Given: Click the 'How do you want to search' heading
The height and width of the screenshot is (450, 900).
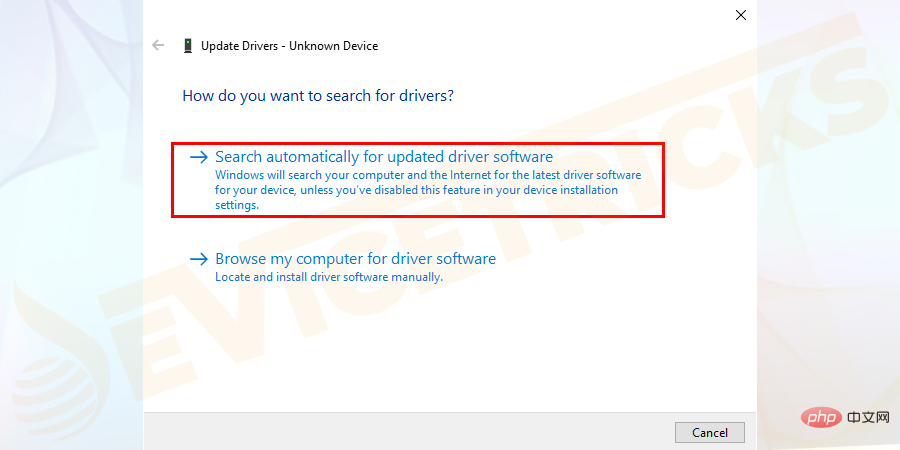Looking at the screenshot, I should (x=318, y=97).
